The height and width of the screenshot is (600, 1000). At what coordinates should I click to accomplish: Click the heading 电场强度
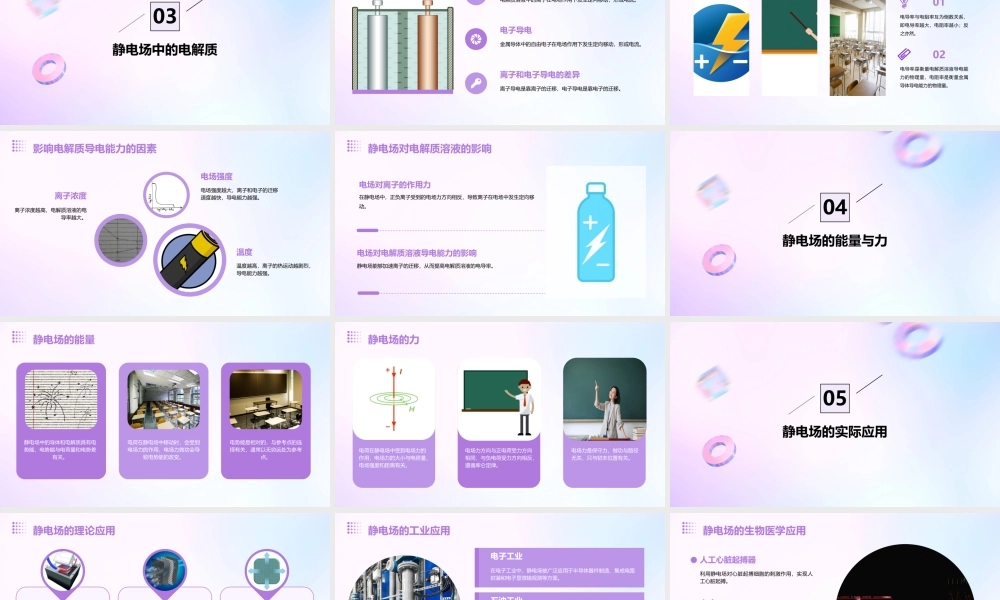coord(217,177)
